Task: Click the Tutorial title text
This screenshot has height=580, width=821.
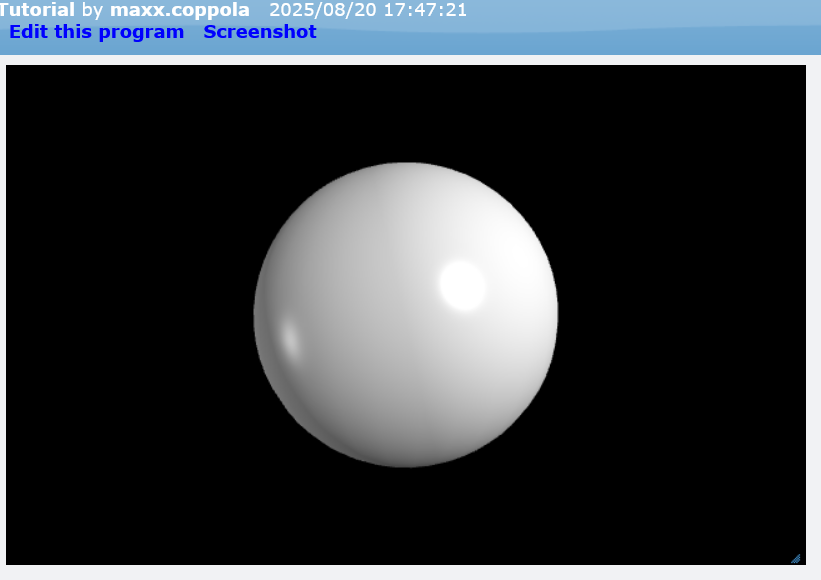Action: pos(37,9)
